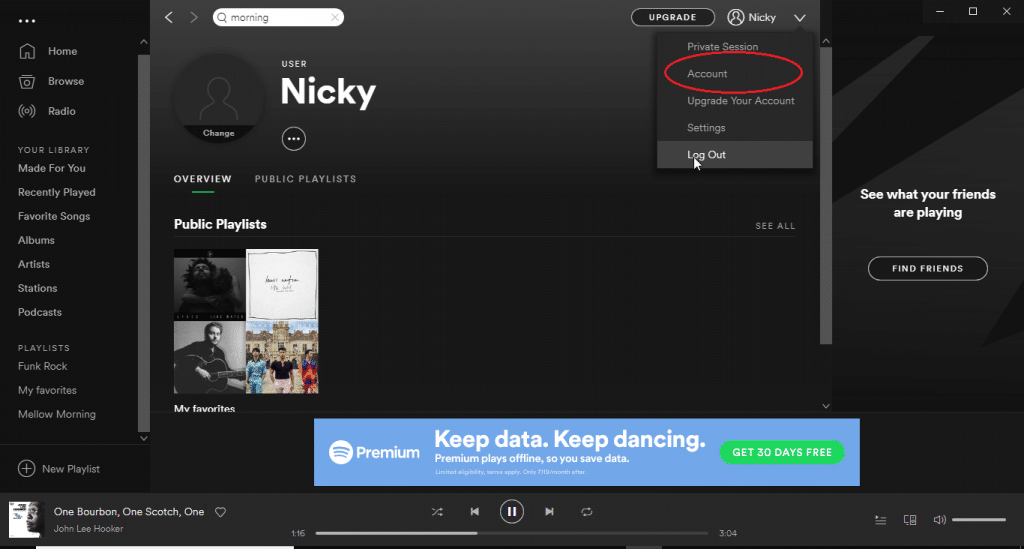Image resolution: width=1024 pixels, height=549 pixels.
Task: Click the user avatar icon beside Nicky
Action: [736, 18]
